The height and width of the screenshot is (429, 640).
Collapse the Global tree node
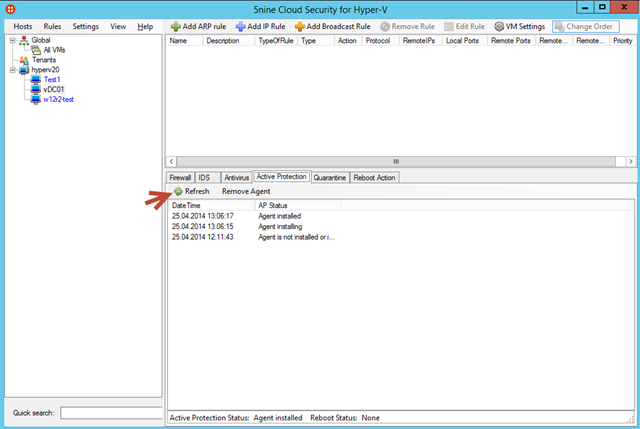pyautogui.click(x=13, y=40)
